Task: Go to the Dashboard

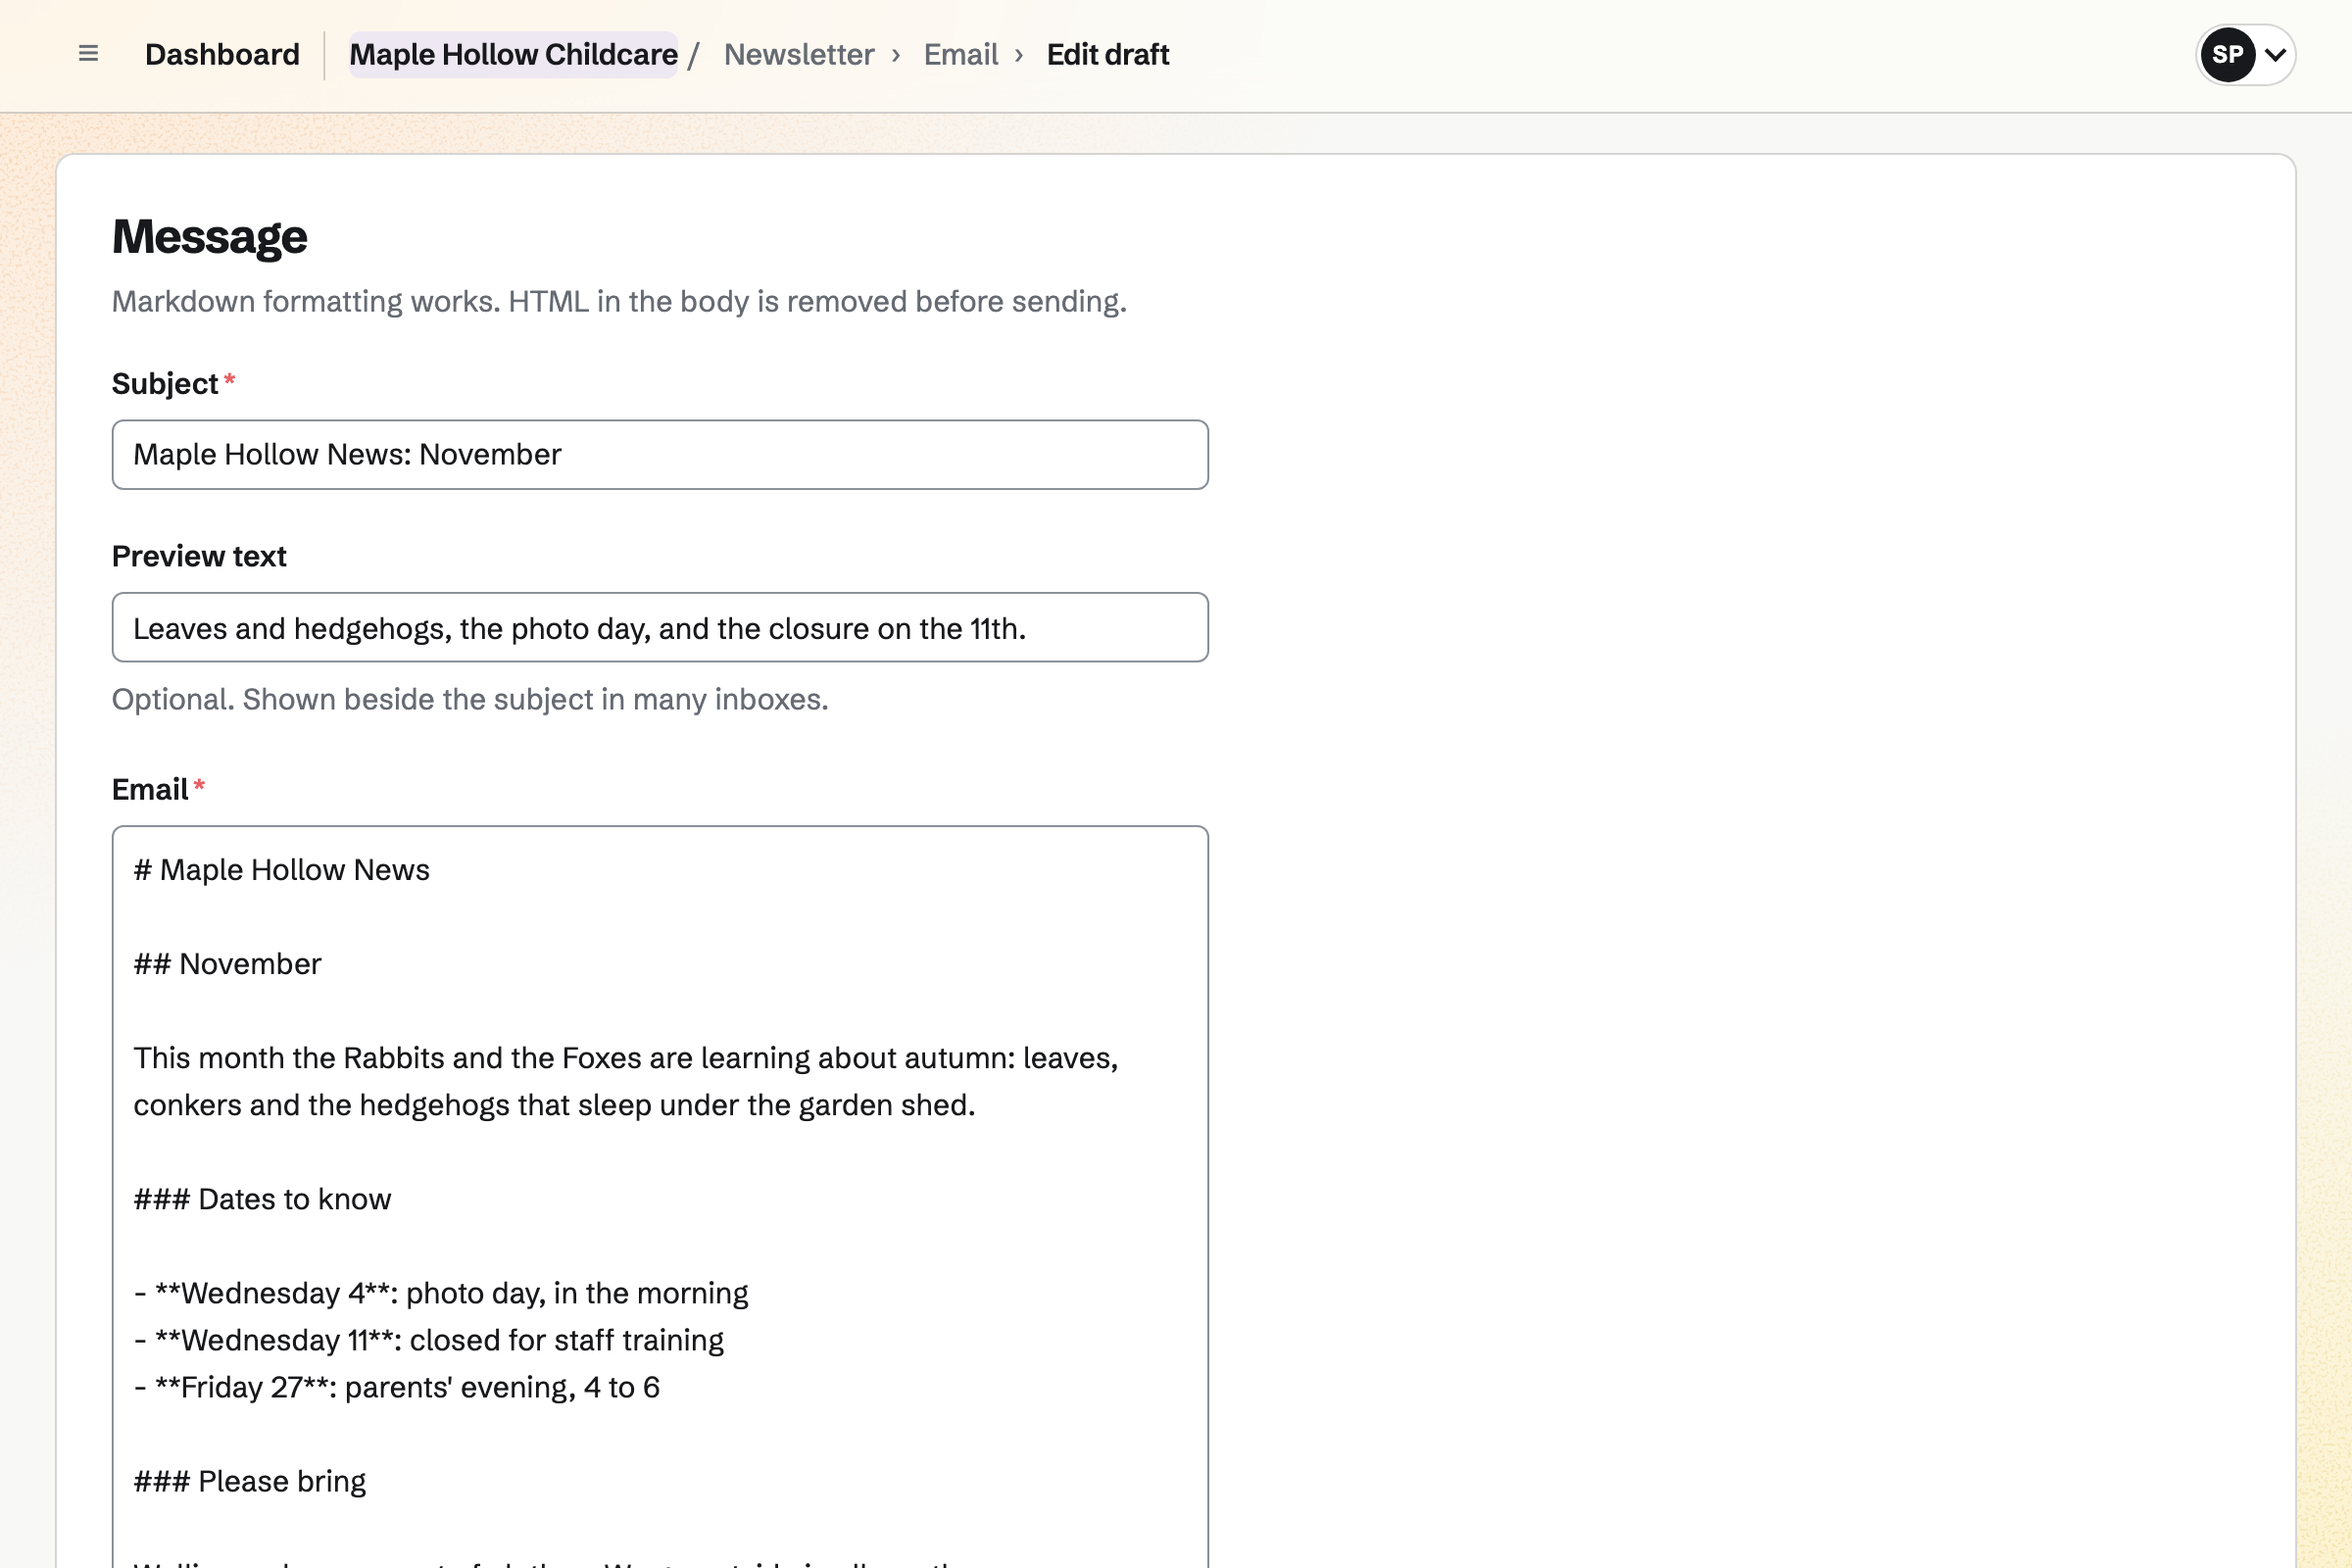Action: click(x=222, y=54)
